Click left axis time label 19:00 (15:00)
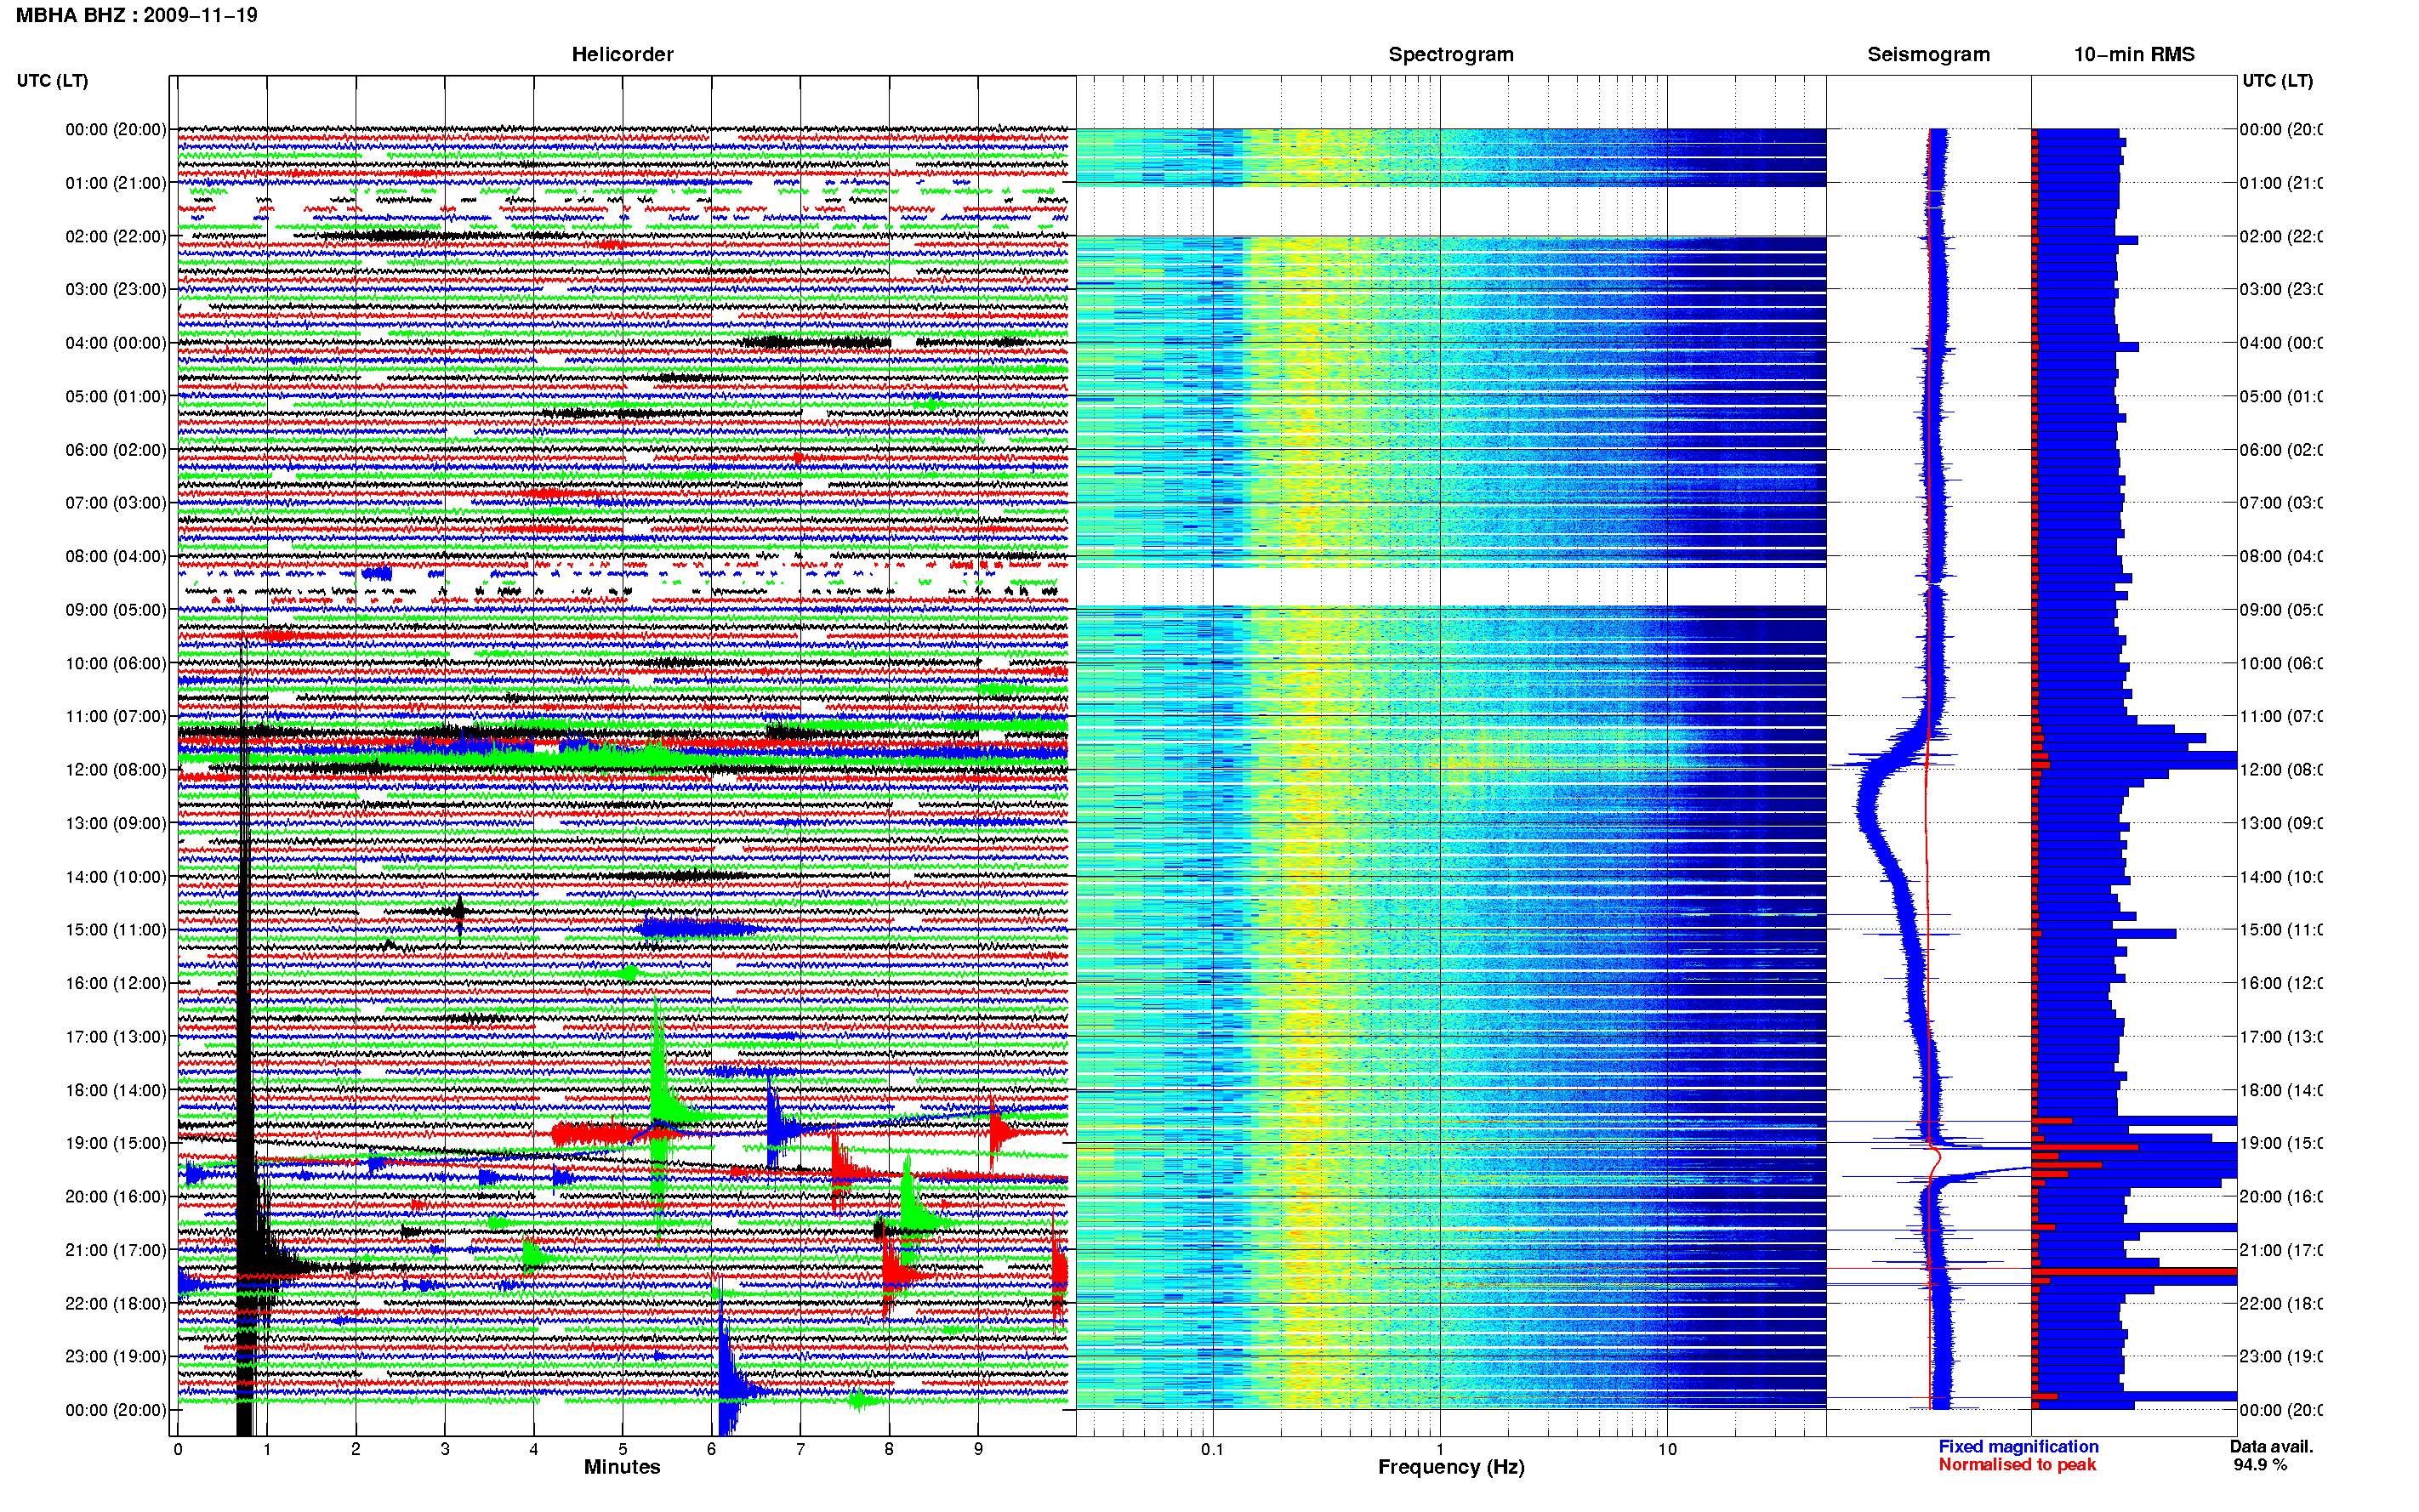 [x=116, y=1143]
